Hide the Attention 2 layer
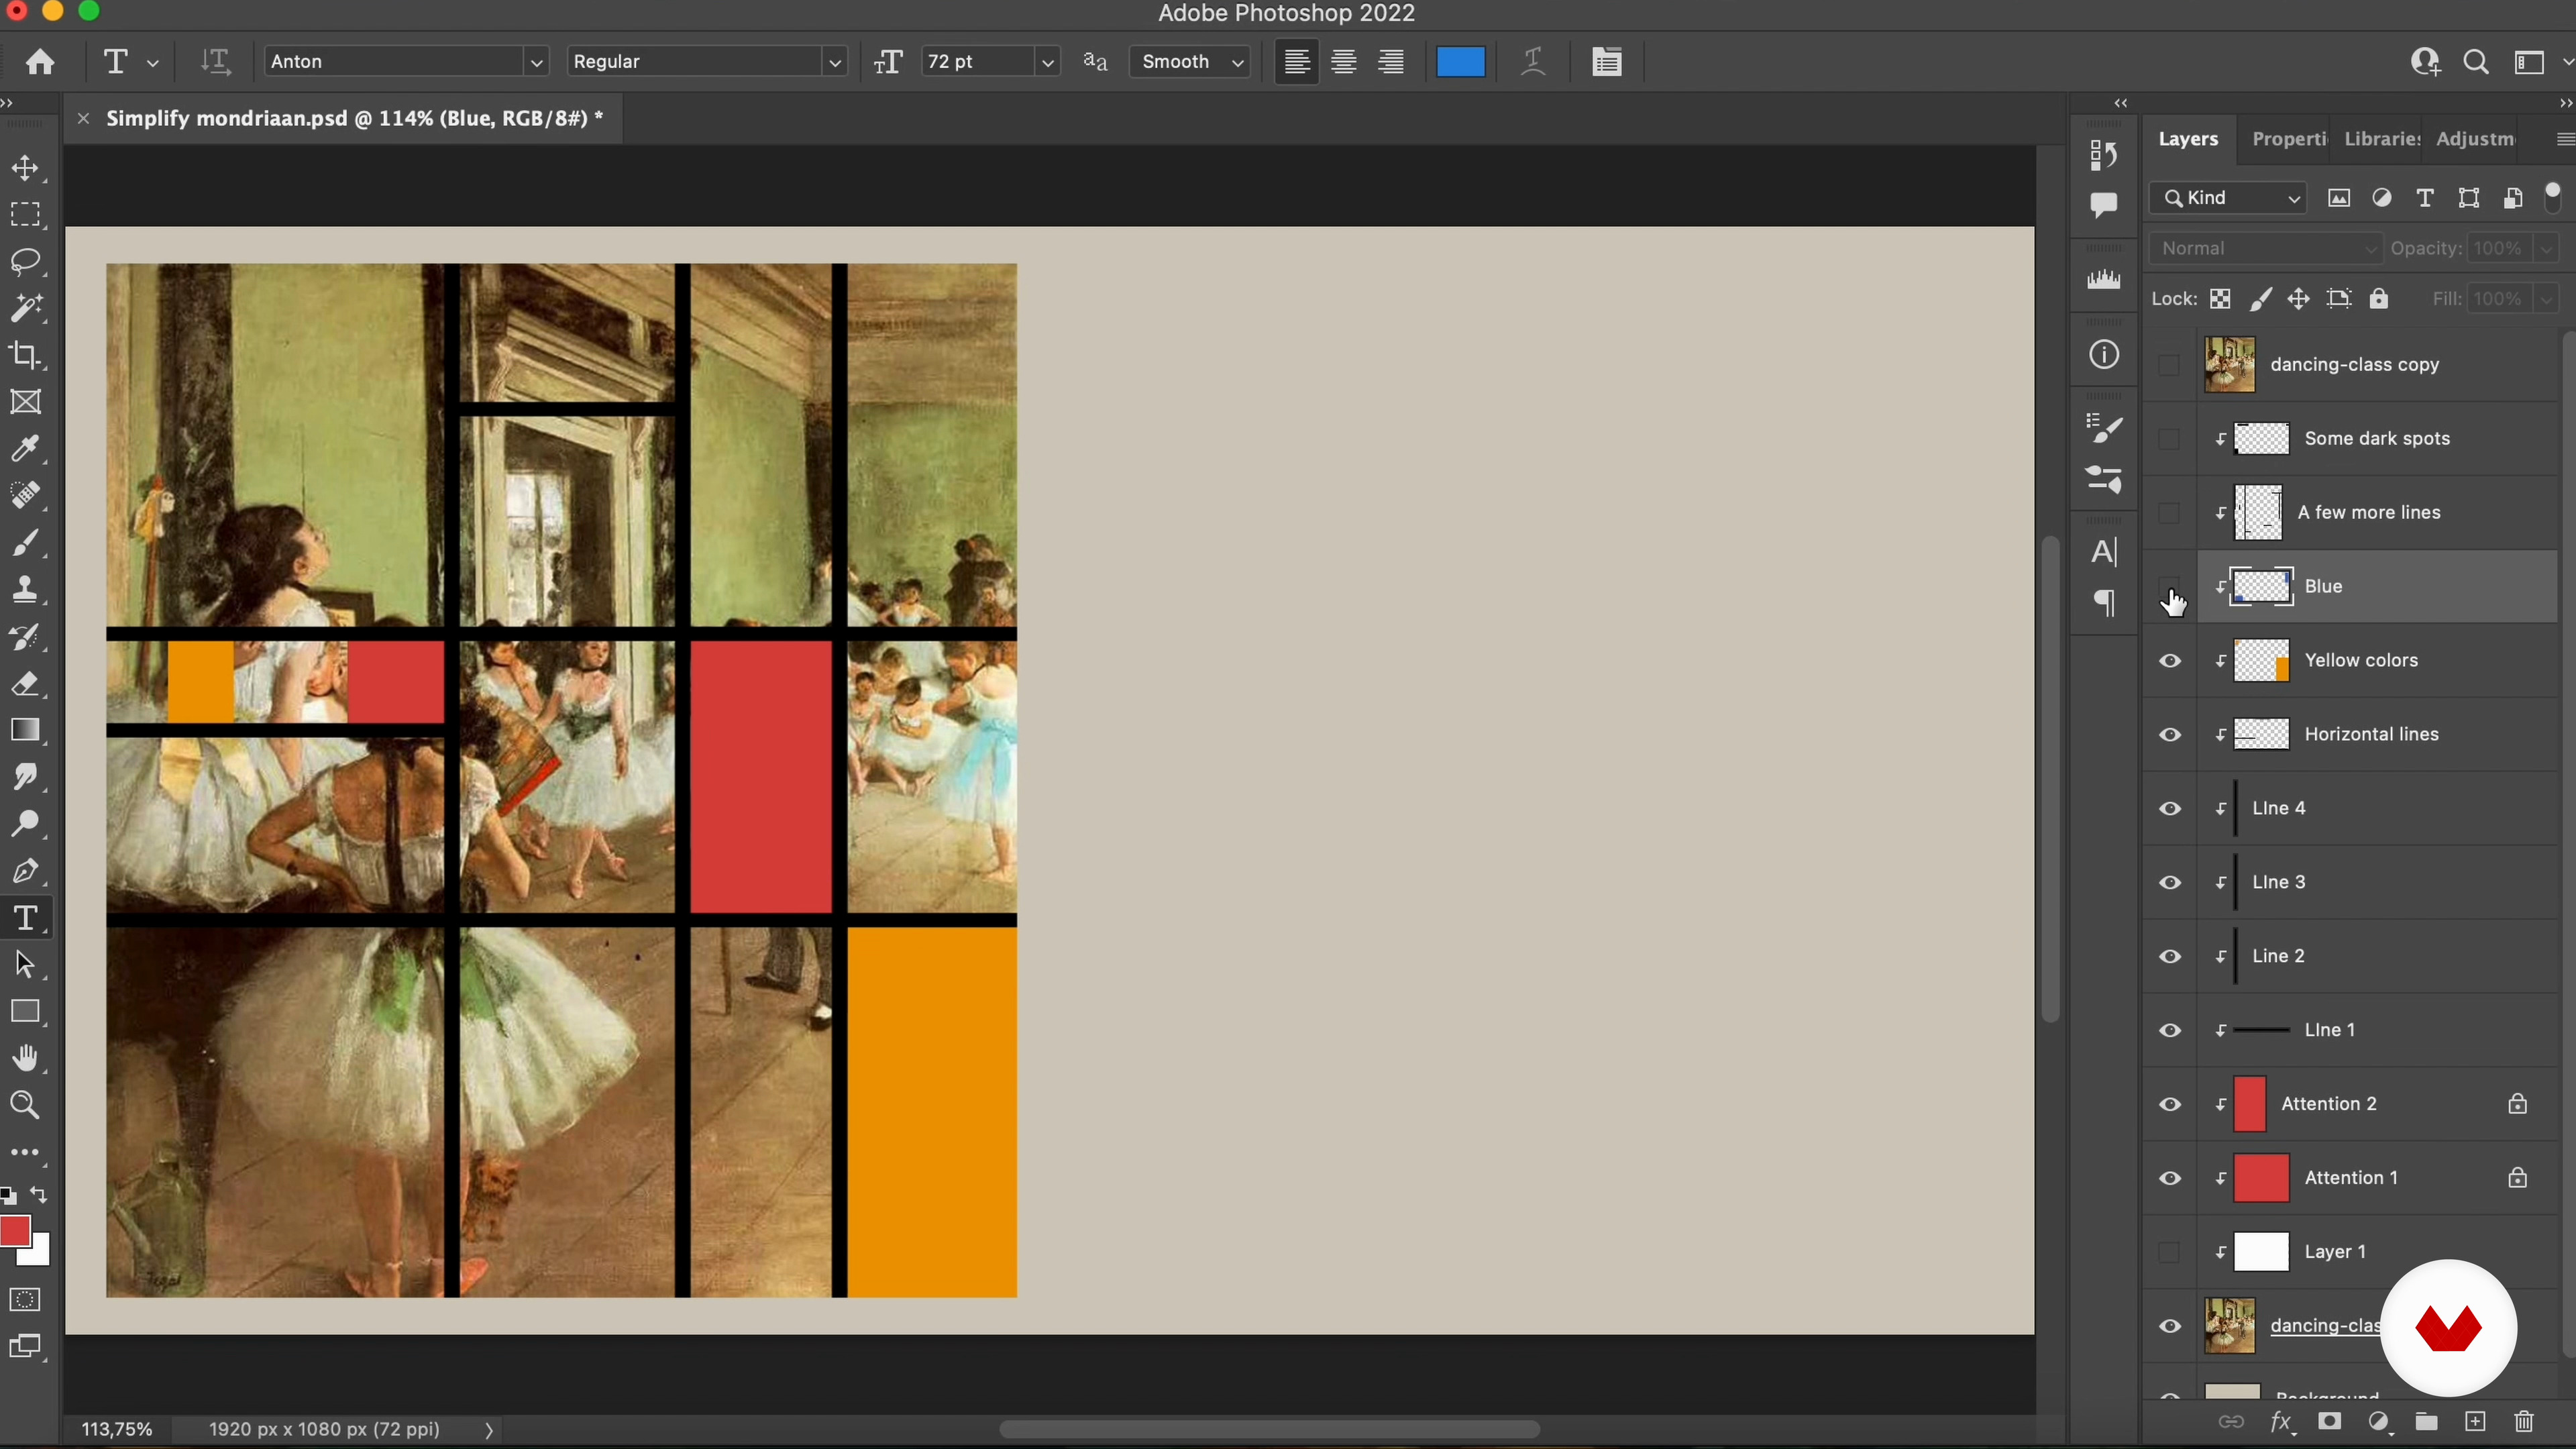 2169,1105
